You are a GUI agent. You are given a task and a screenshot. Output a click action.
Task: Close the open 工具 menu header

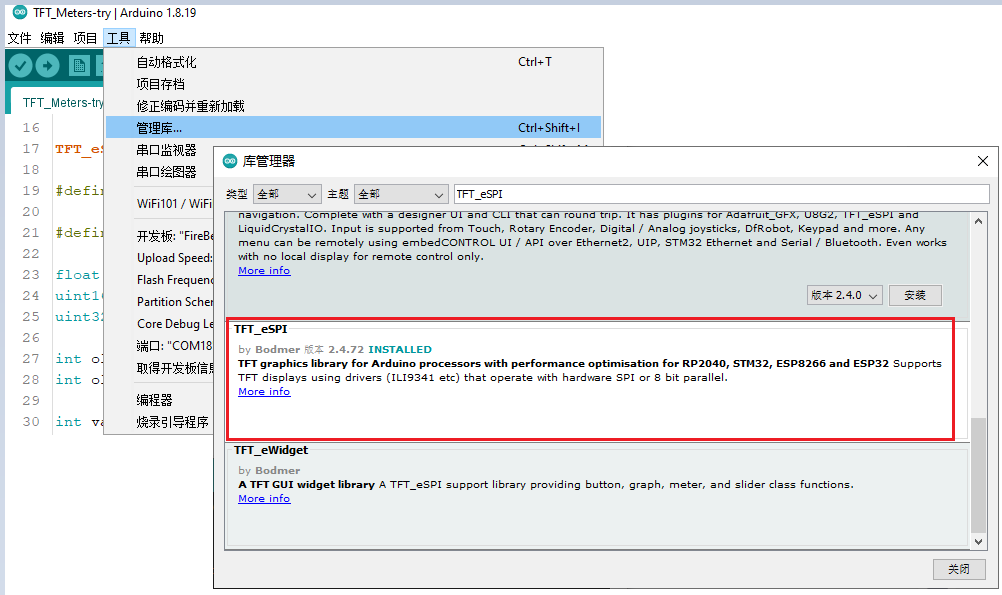[118, 38]
